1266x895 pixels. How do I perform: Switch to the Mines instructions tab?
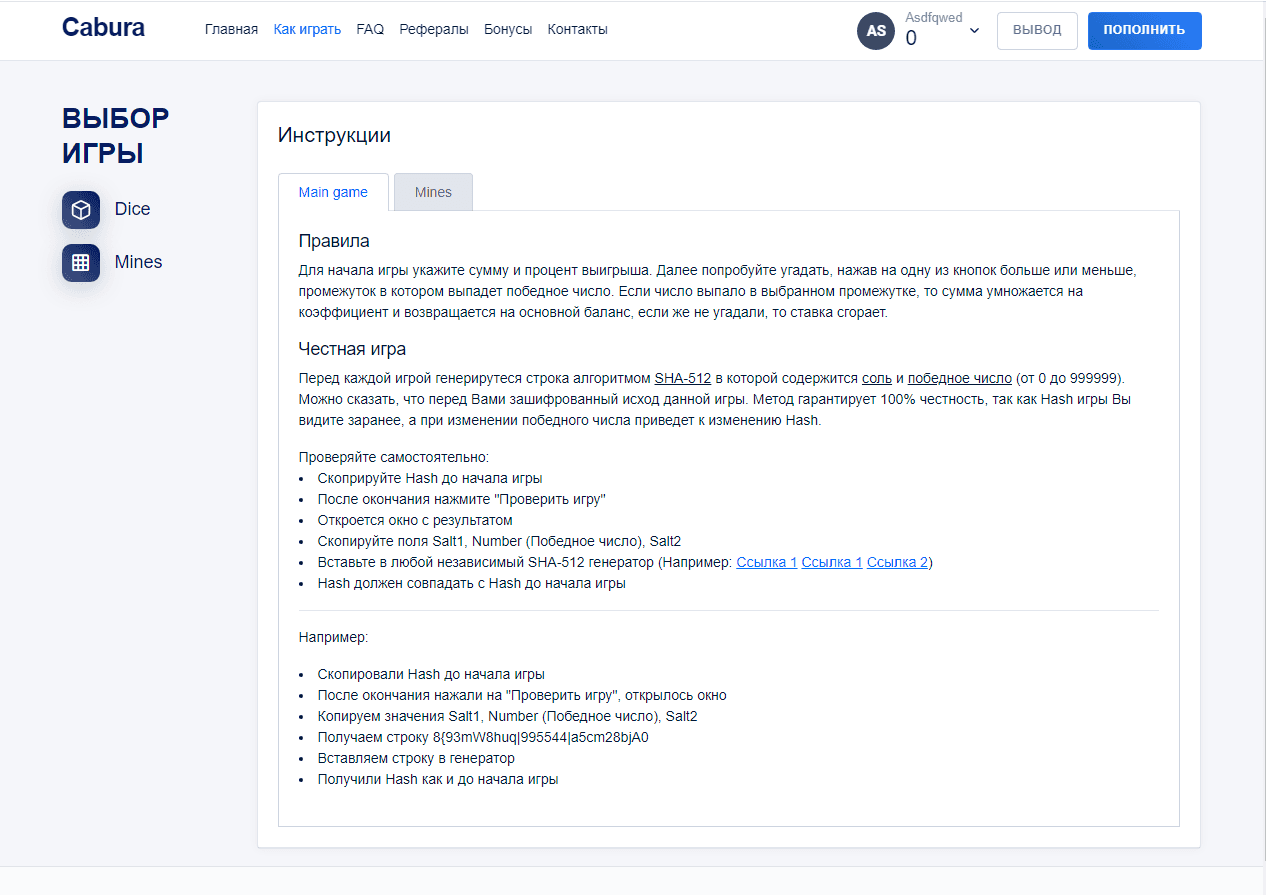[433, 192]
